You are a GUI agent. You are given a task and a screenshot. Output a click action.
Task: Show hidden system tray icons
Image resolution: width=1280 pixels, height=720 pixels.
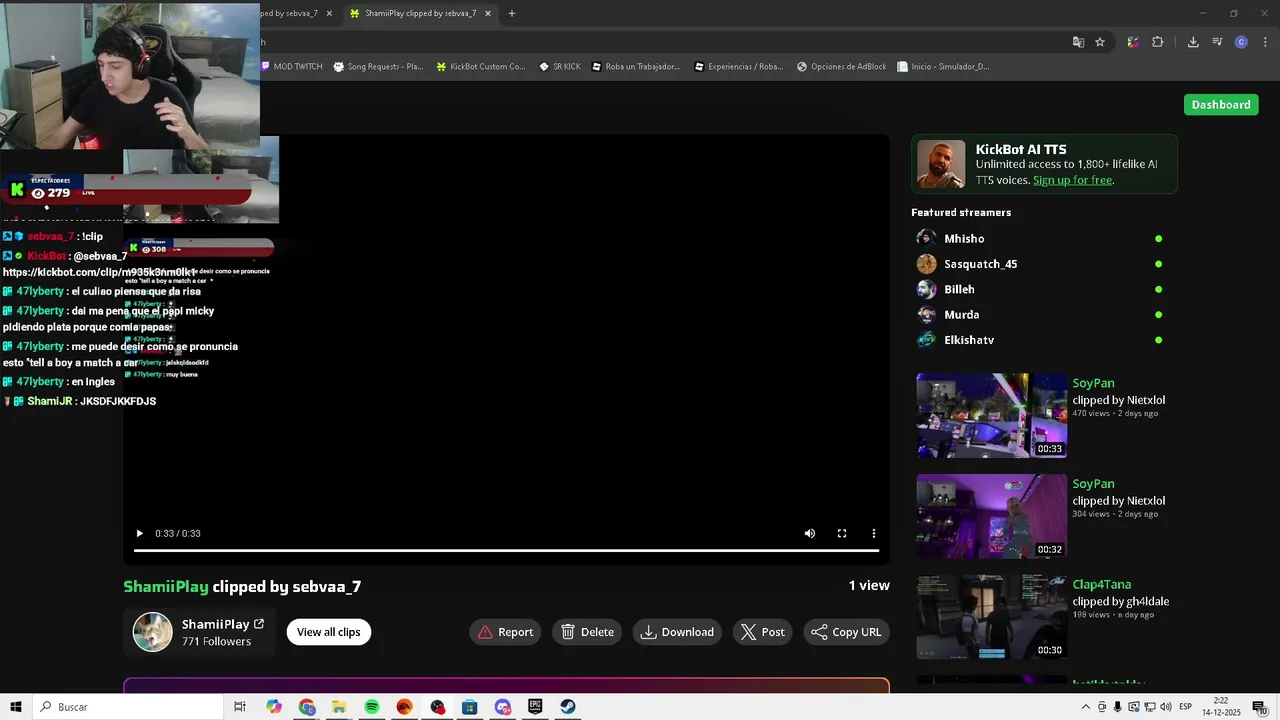coord(1086,707)
